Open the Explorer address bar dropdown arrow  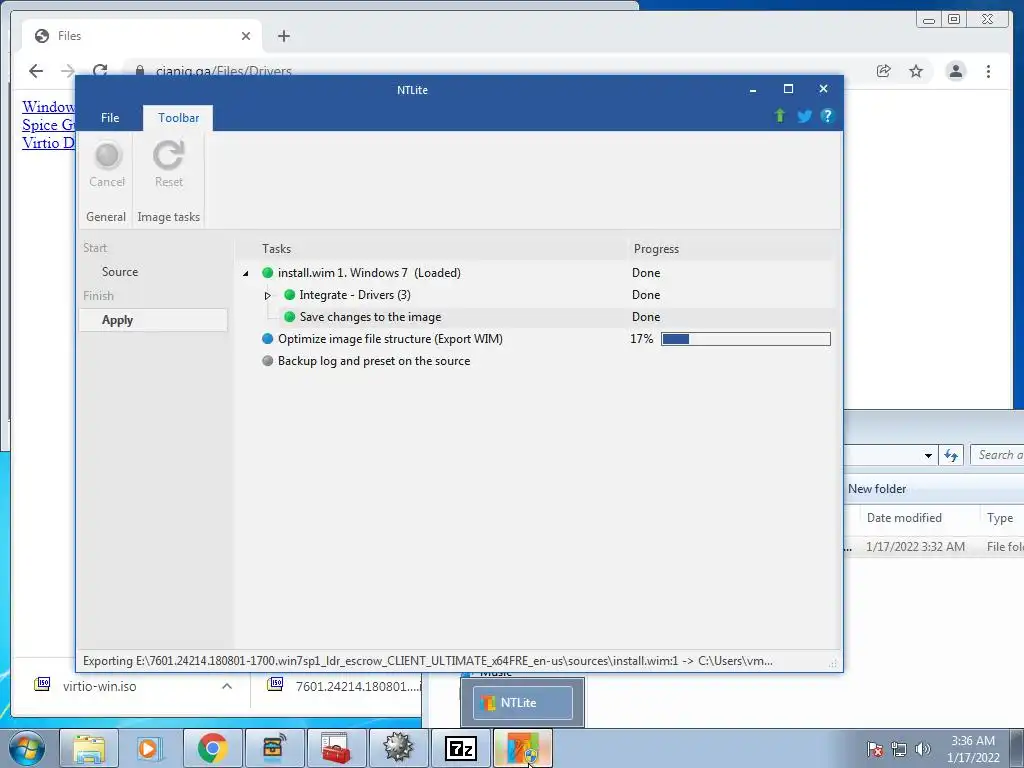[928, 455]
